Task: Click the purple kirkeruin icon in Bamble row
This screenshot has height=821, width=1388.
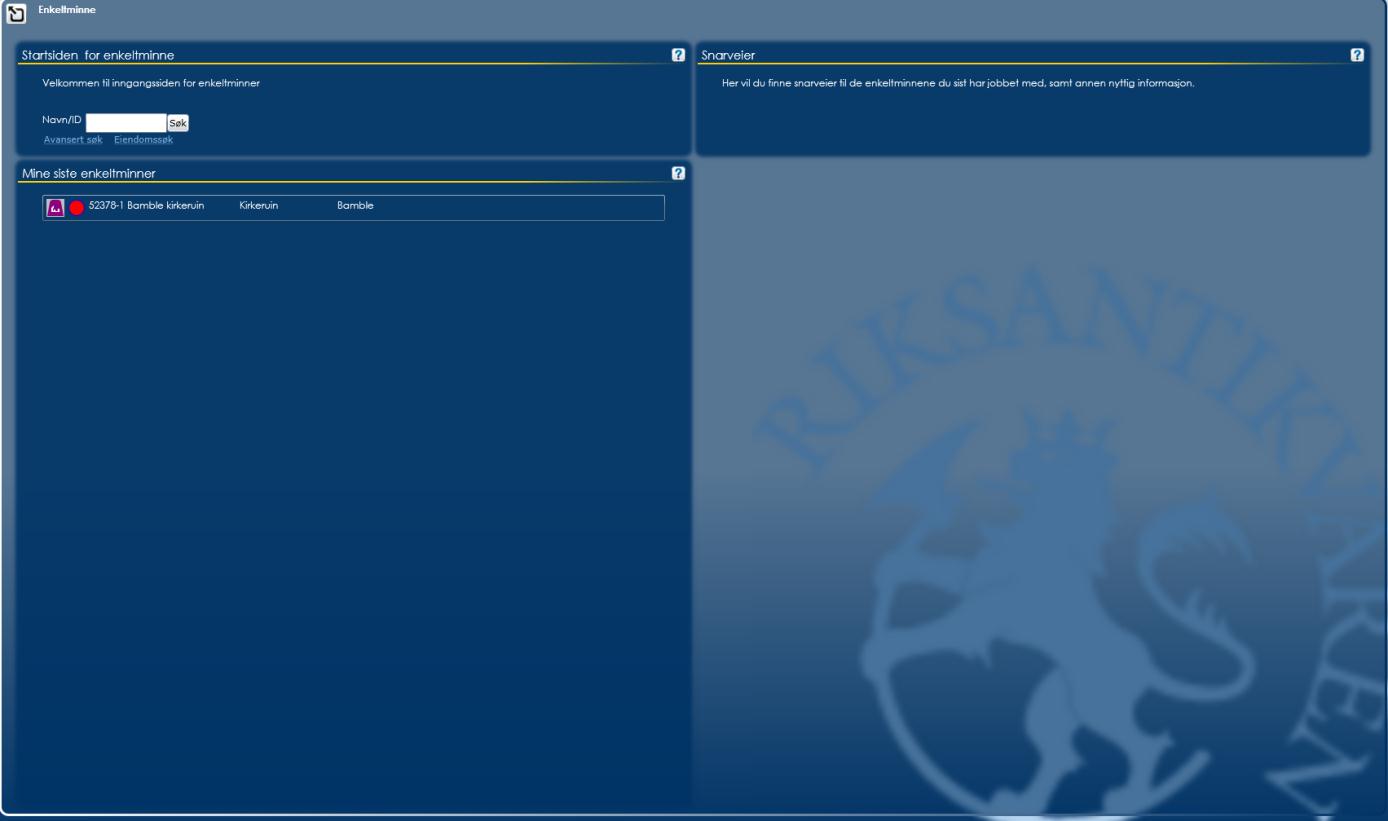Action: pos(56,207)
